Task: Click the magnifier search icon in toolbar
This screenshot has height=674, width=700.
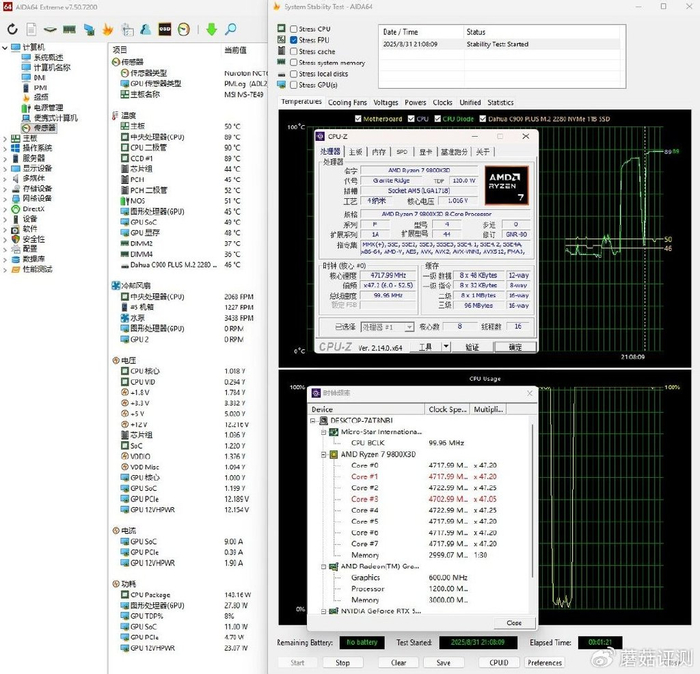Action: pos(228,30)
